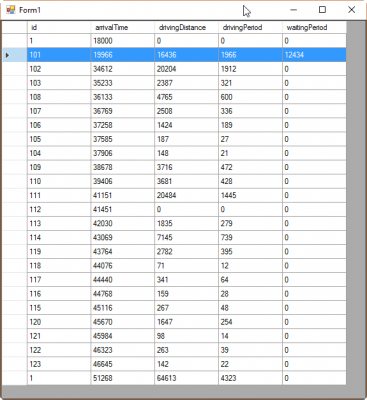Select drivingDistance cell 159
This screenshot has height=400, width=367.
(x=187, y=294)
